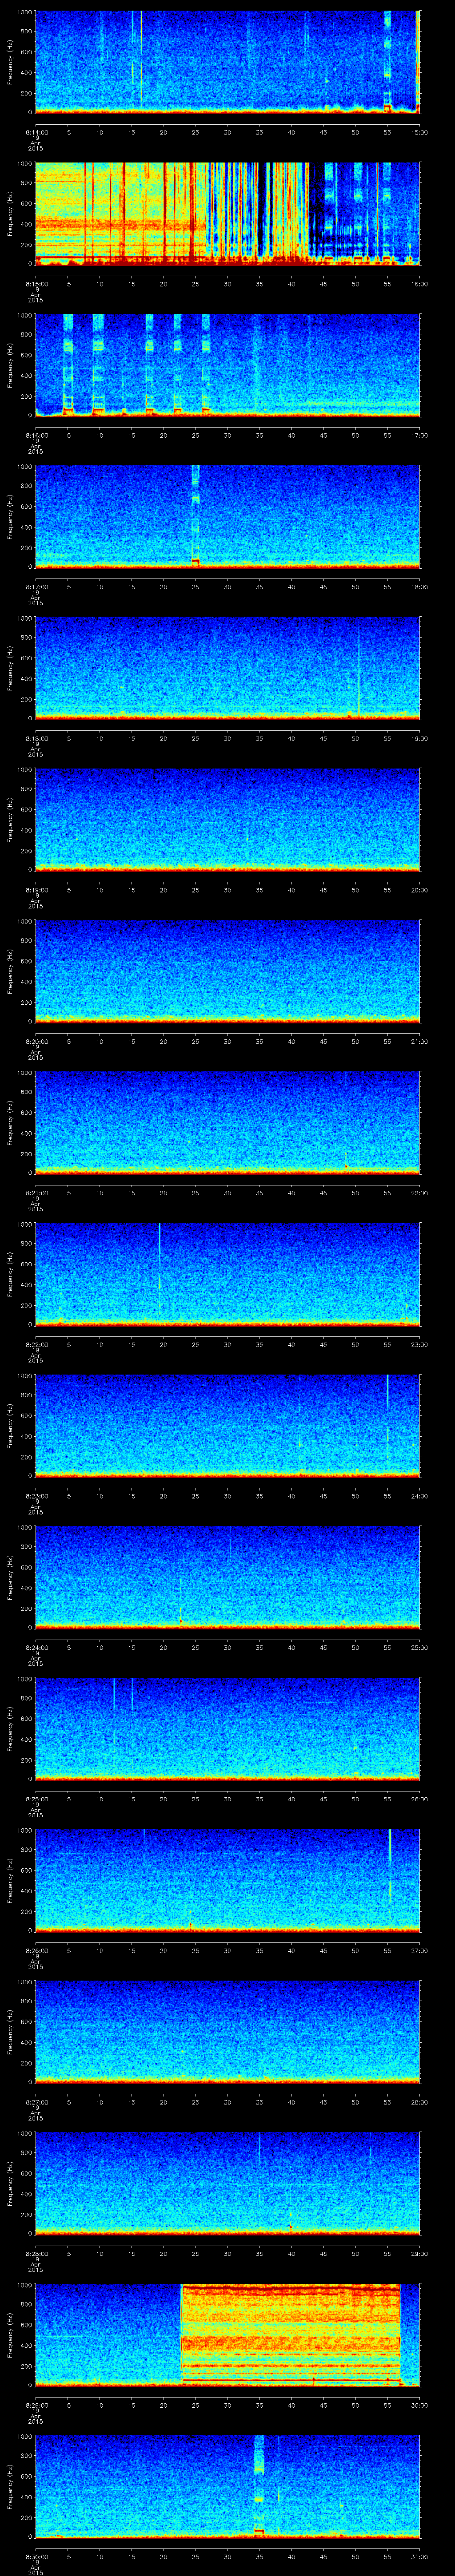The image size is (455, 2576).
Task: Click the 23:00 end time label
Action: 420,1344
